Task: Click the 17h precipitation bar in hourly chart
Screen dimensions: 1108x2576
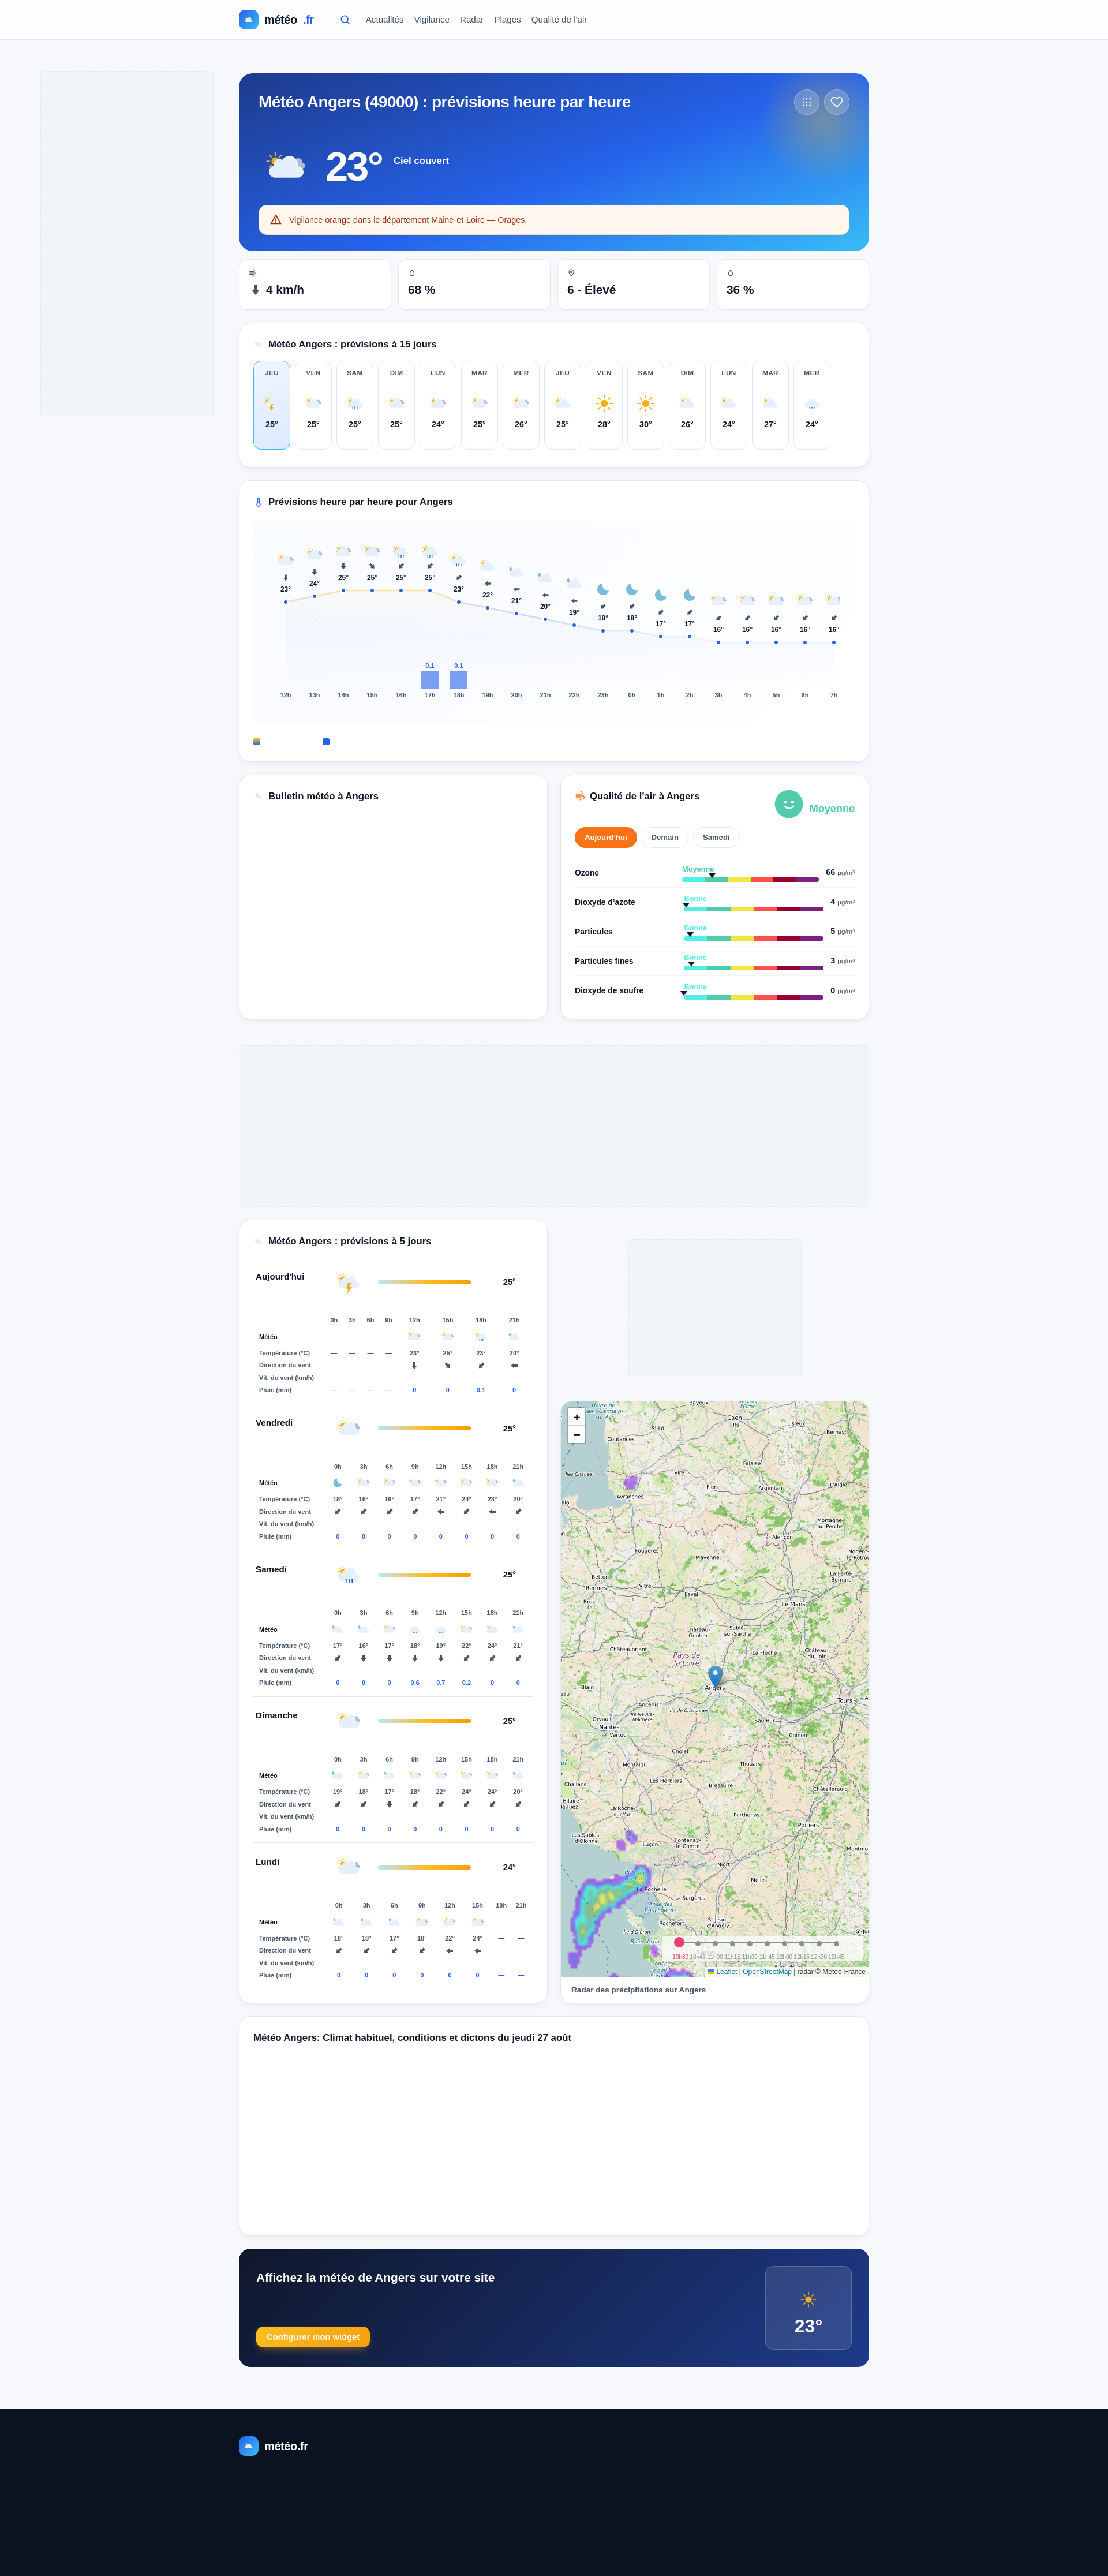Action: (x=430, y=680)
